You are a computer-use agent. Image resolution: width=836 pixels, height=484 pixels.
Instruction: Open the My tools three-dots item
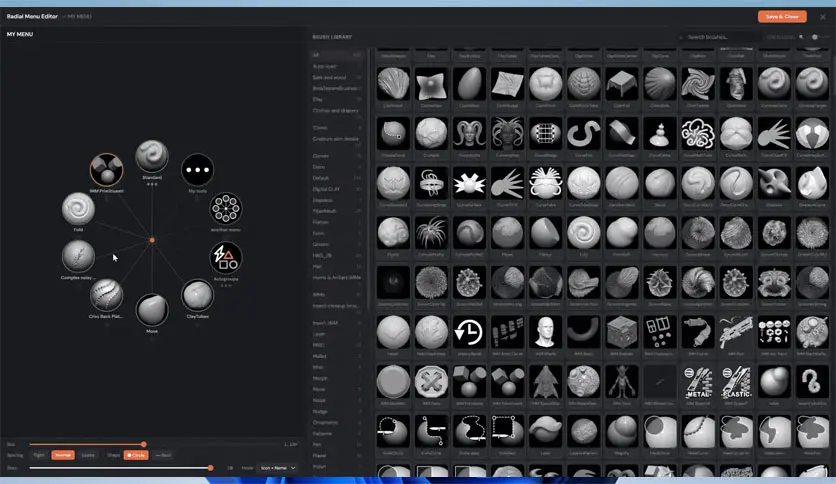(x=197, y=170)
